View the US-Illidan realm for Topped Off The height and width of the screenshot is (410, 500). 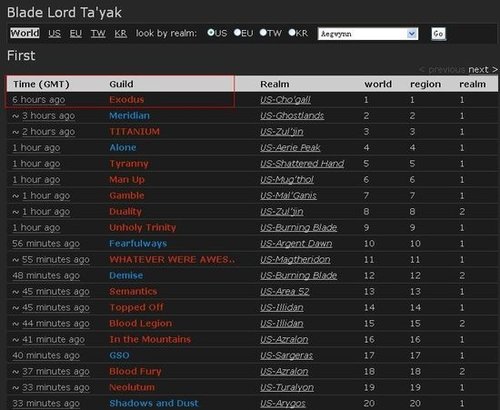click(x=282, y=307)
